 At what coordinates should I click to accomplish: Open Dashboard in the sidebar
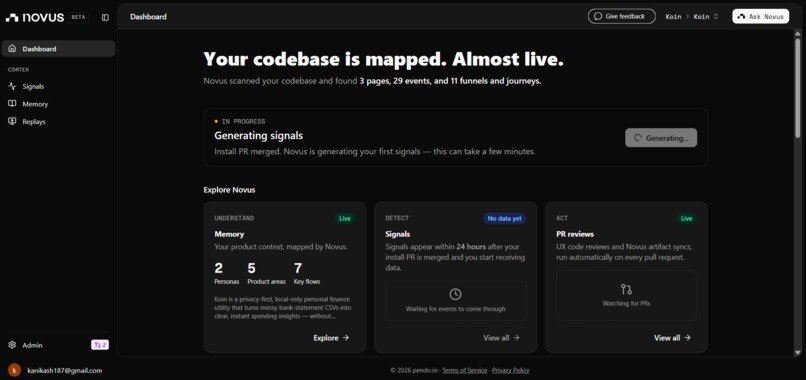pyautogui.click(x=58, y=49)
